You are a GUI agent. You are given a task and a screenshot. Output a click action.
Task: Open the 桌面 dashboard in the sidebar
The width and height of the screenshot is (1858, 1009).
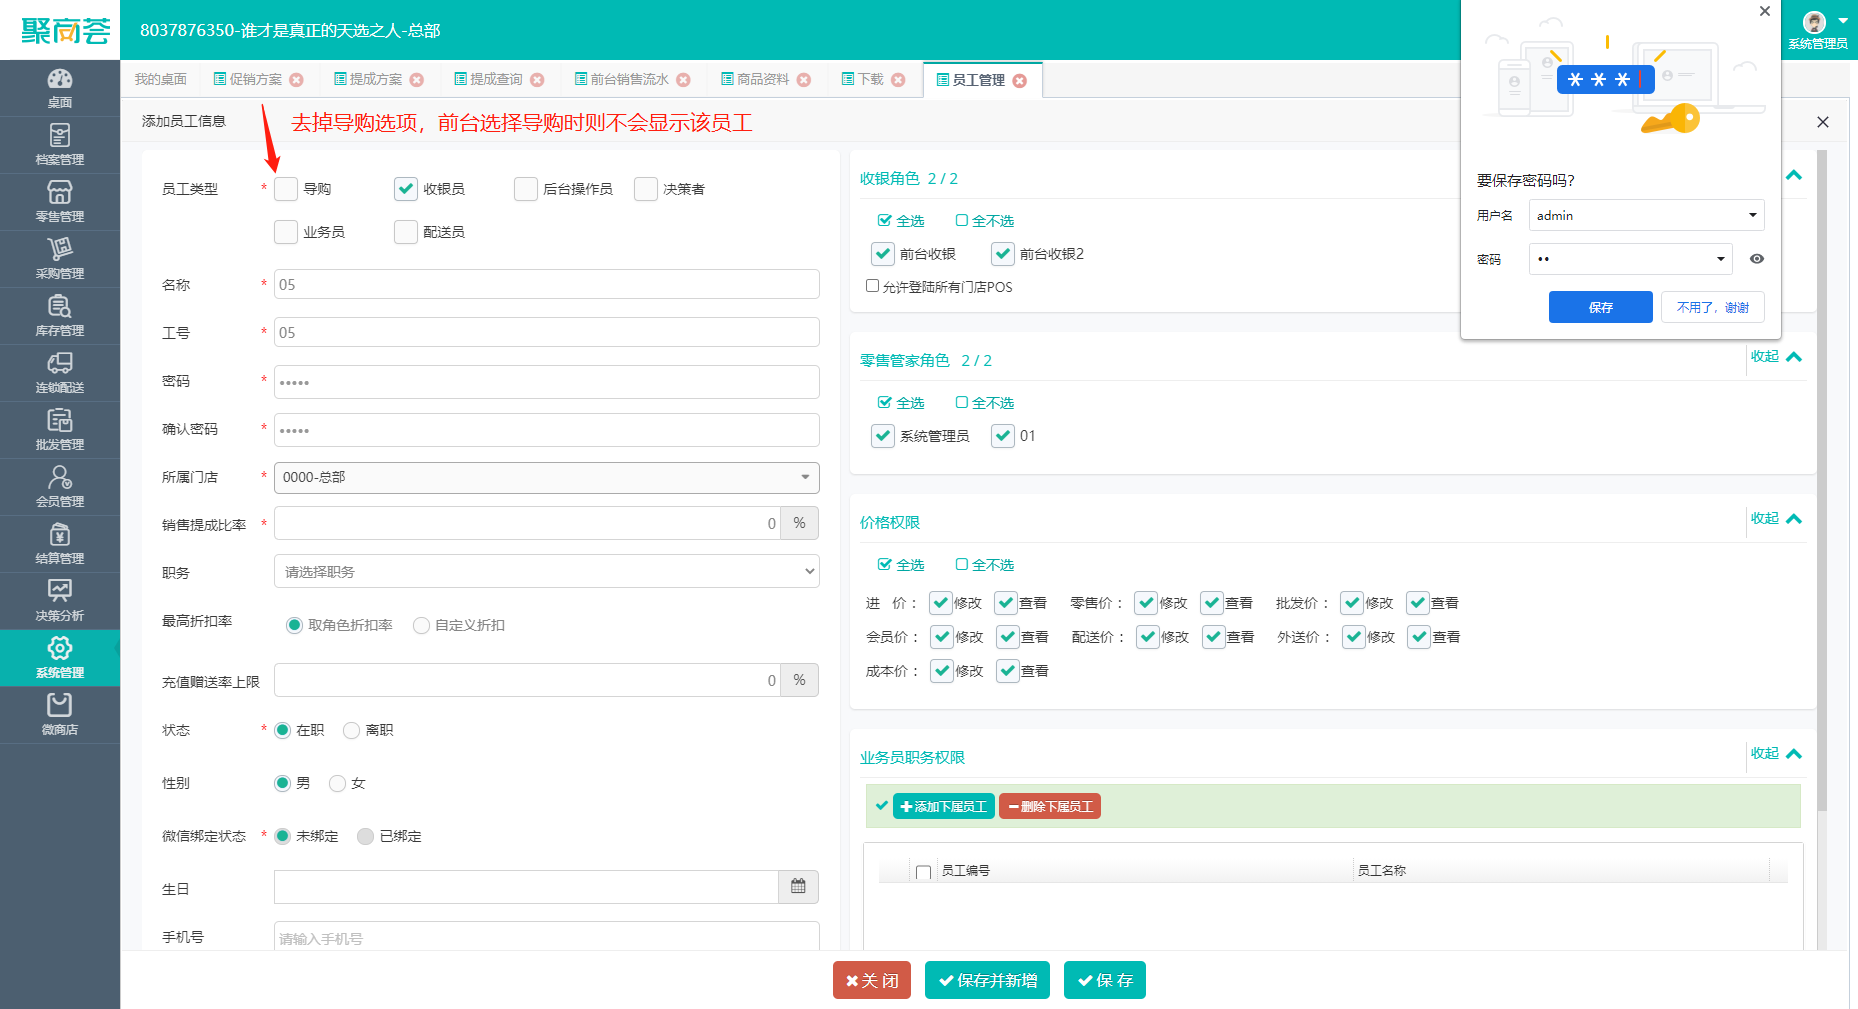pyautogui.click(x=60, y=88)
